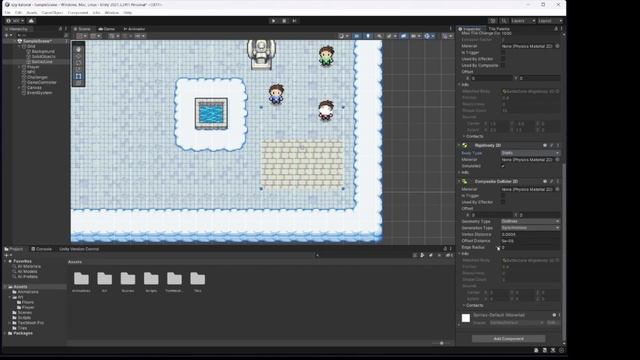Open the Tiles folder thumbnail
640x360 pixels.
[x=198, y=279]
